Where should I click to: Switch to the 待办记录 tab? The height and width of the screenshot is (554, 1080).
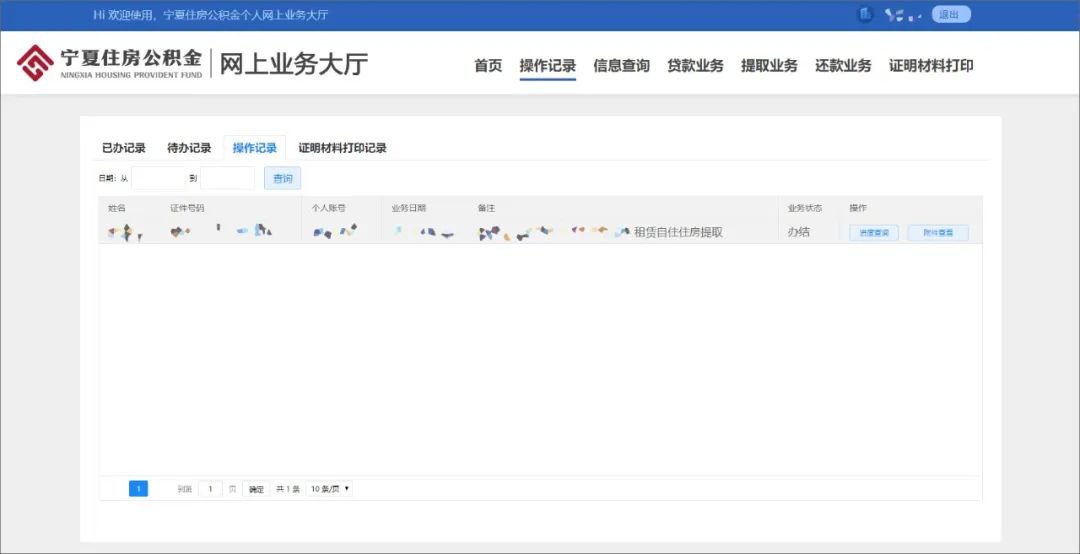click(189, 148)
